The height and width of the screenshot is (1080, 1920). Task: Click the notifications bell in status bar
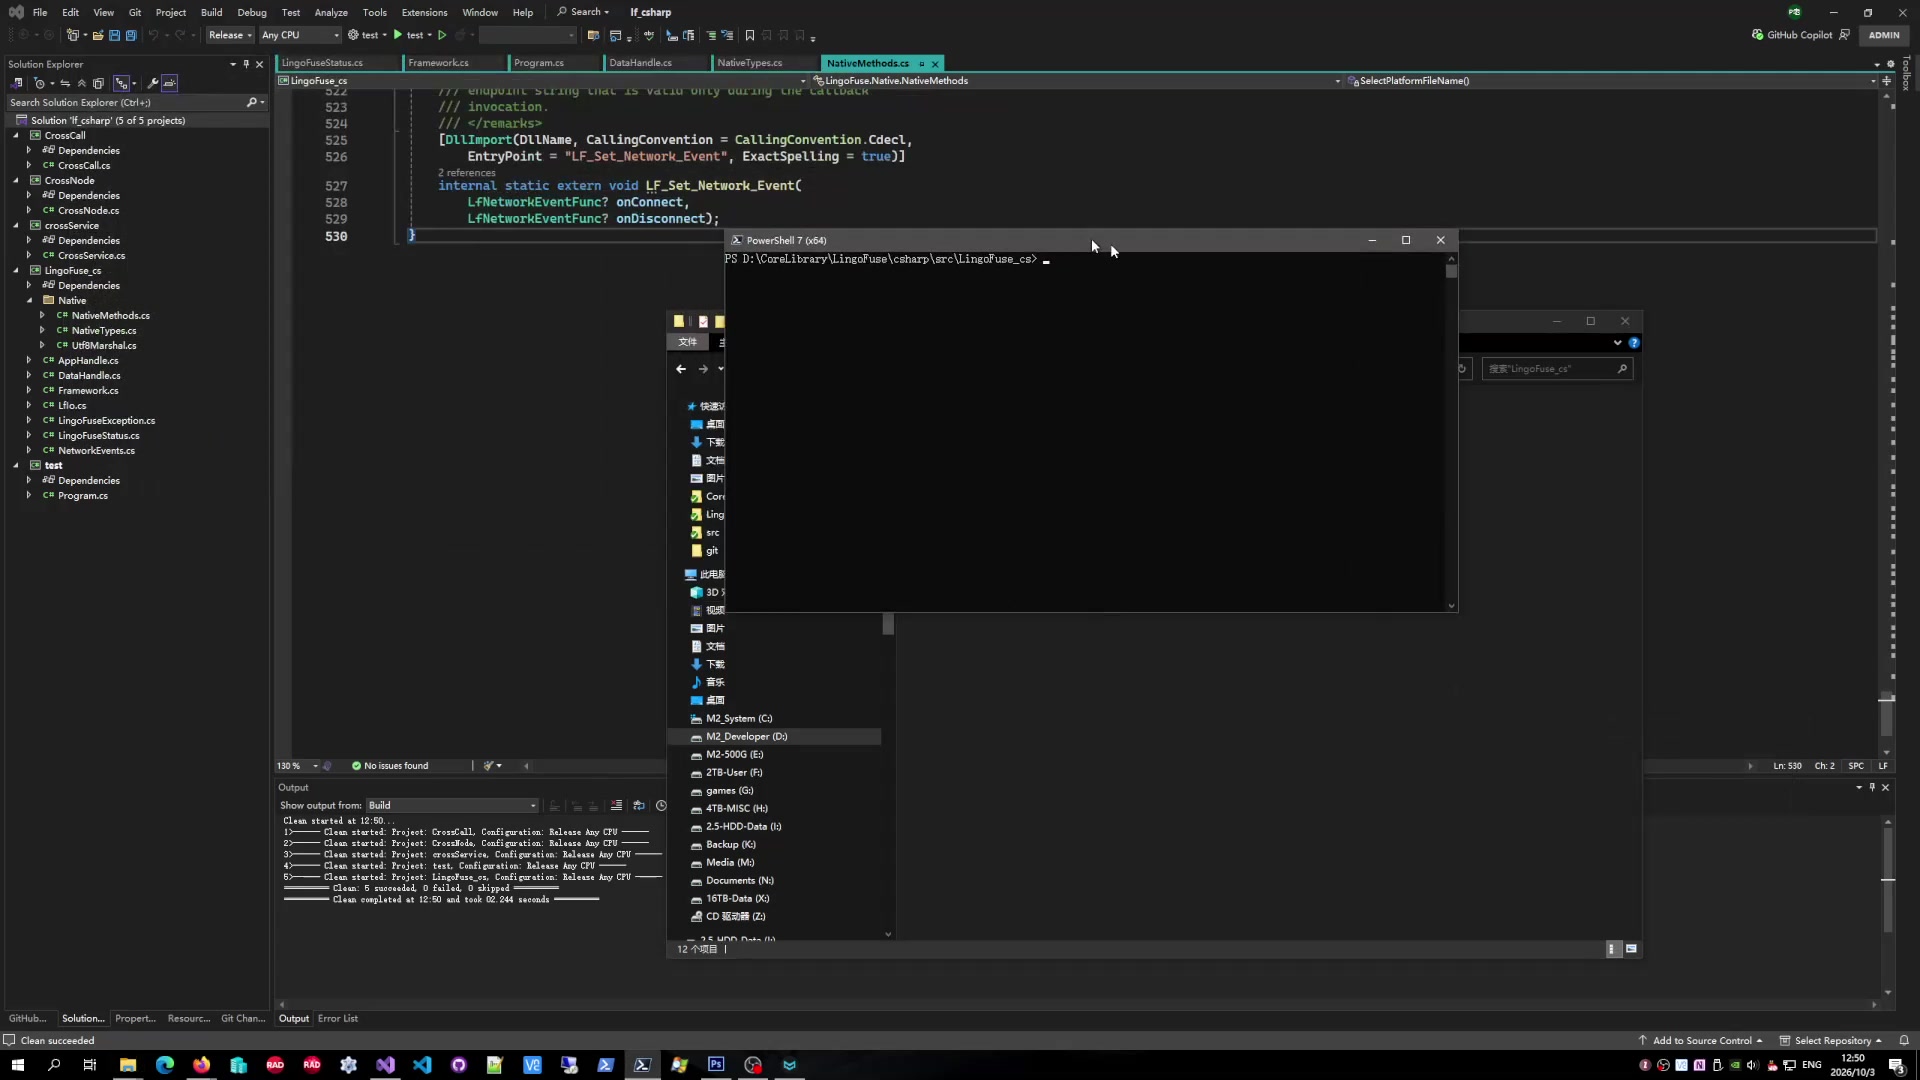(1904, 1040)
